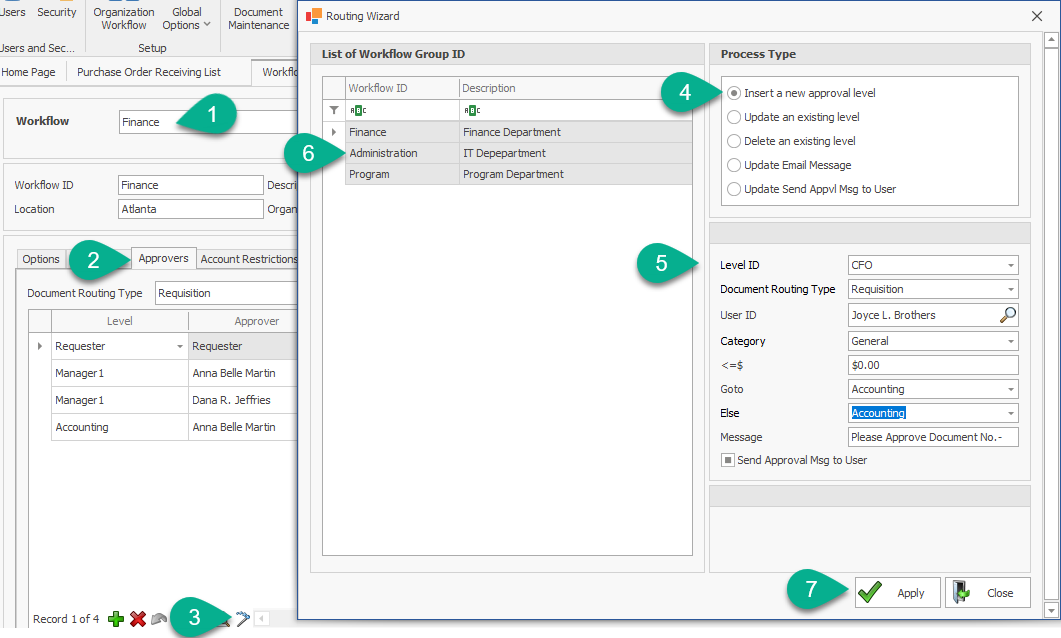Click the gray undo arrow icon
The image size is (1061, 638).
coord(159,619)
